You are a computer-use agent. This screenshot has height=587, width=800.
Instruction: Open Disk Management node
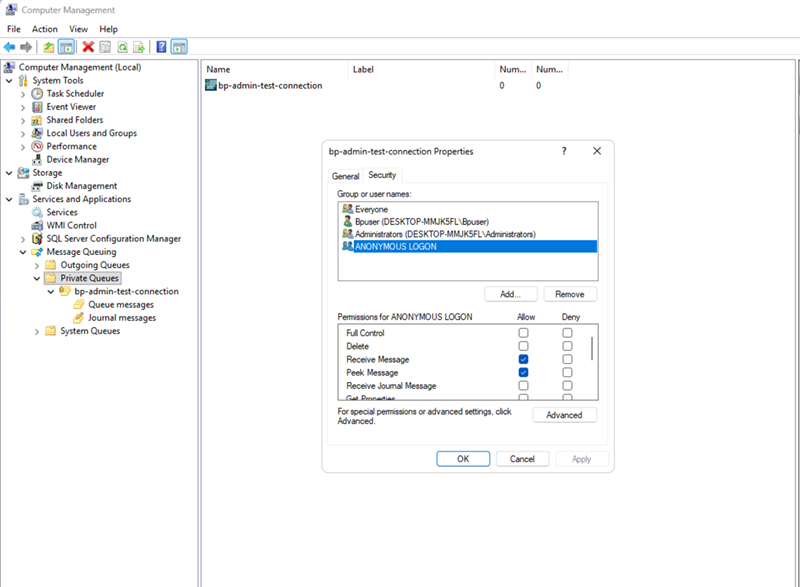(81, 186)
